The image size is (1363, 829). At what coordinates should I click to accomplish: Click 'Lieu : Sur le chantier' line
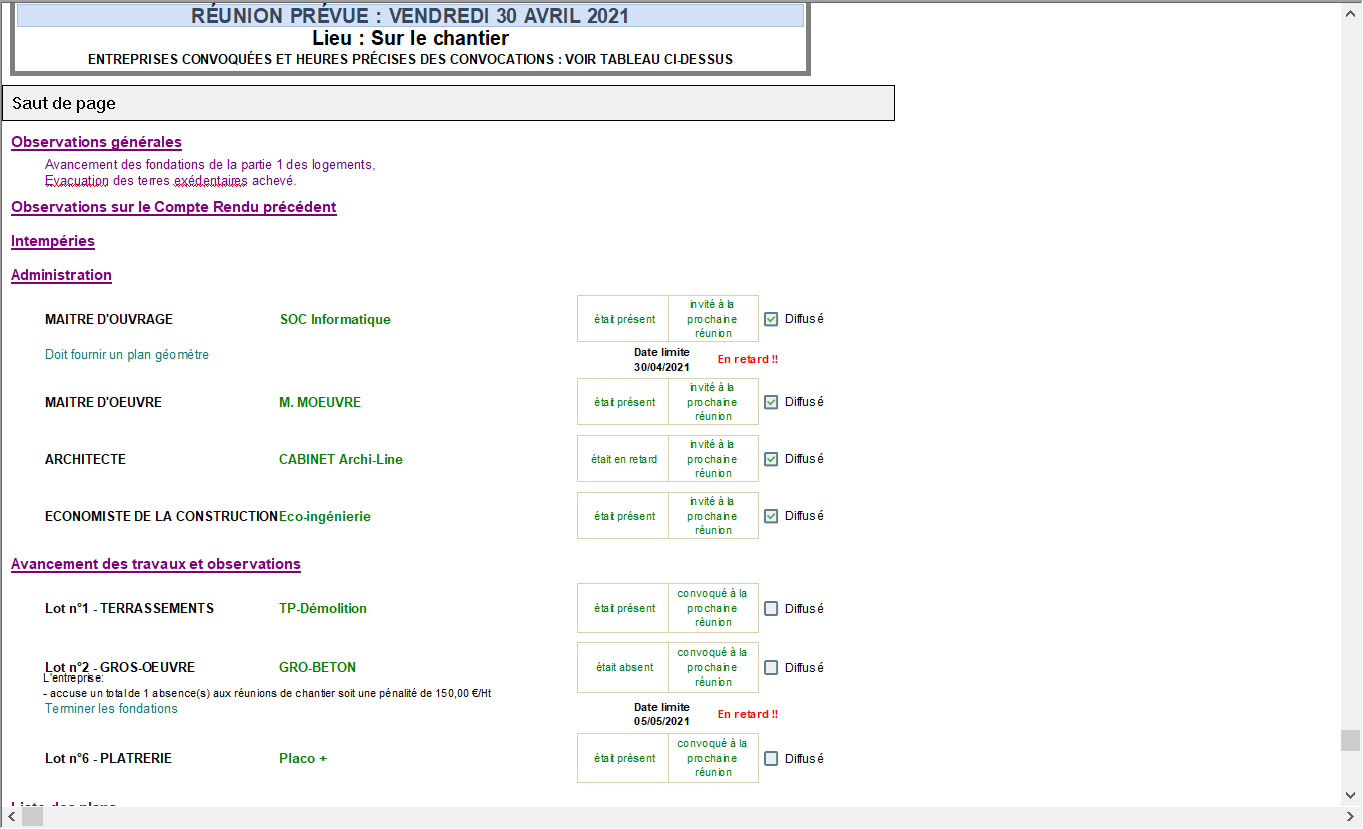pos(410,38)
